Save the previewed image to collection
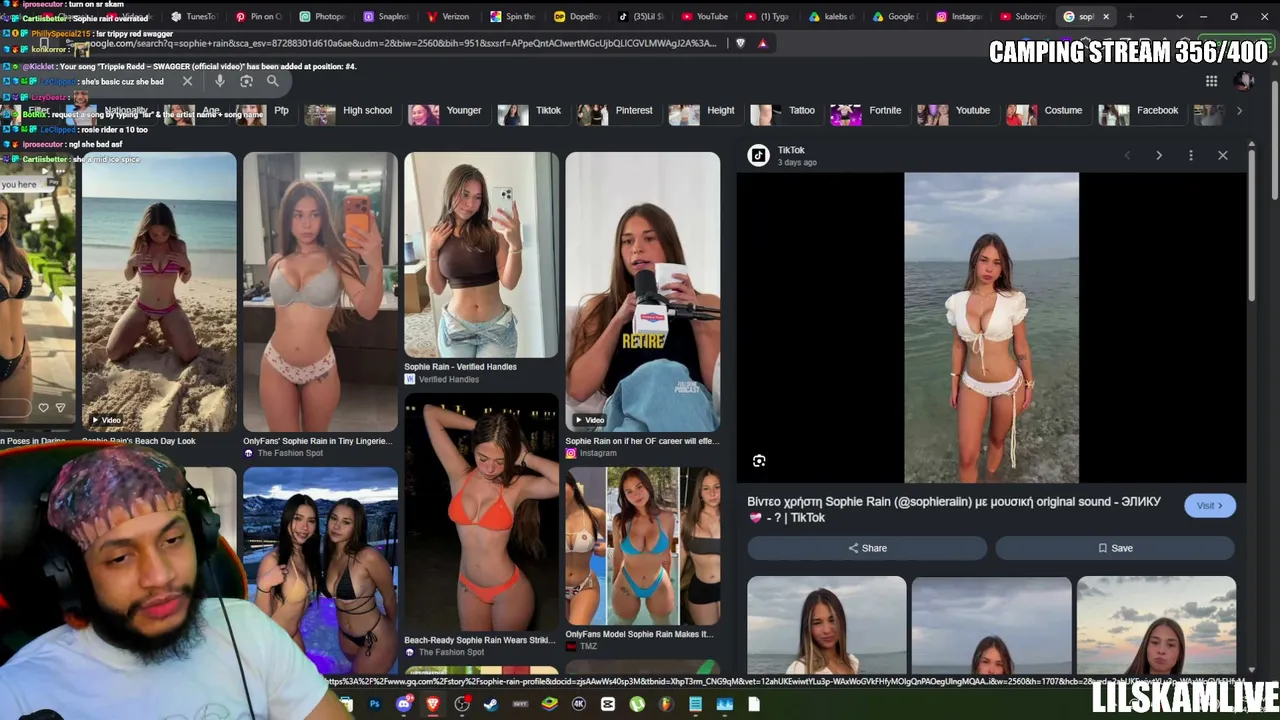The image size is (1280, 720). pyautogui.click(x=1115, y=548)
